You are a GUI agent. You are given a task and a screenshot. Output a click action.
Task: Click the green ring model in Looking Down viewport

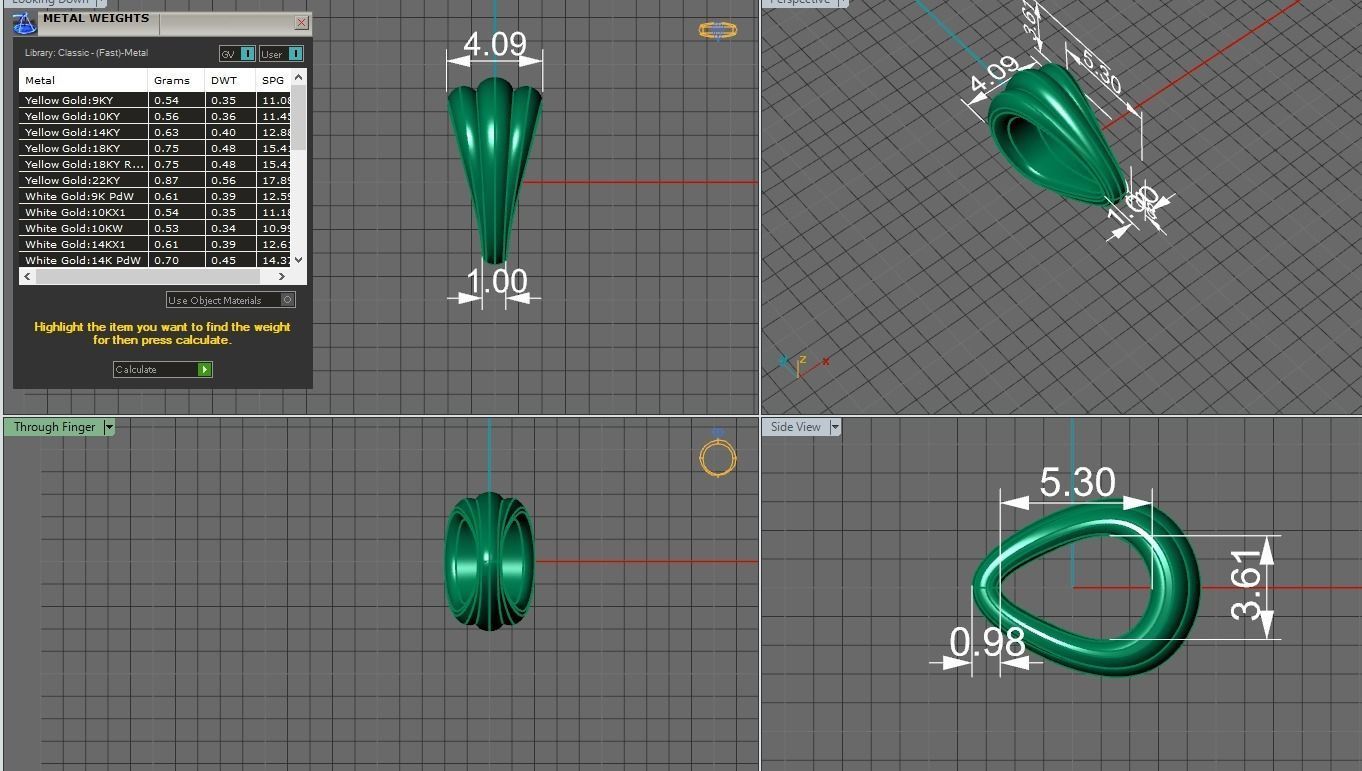pos(494,170)
